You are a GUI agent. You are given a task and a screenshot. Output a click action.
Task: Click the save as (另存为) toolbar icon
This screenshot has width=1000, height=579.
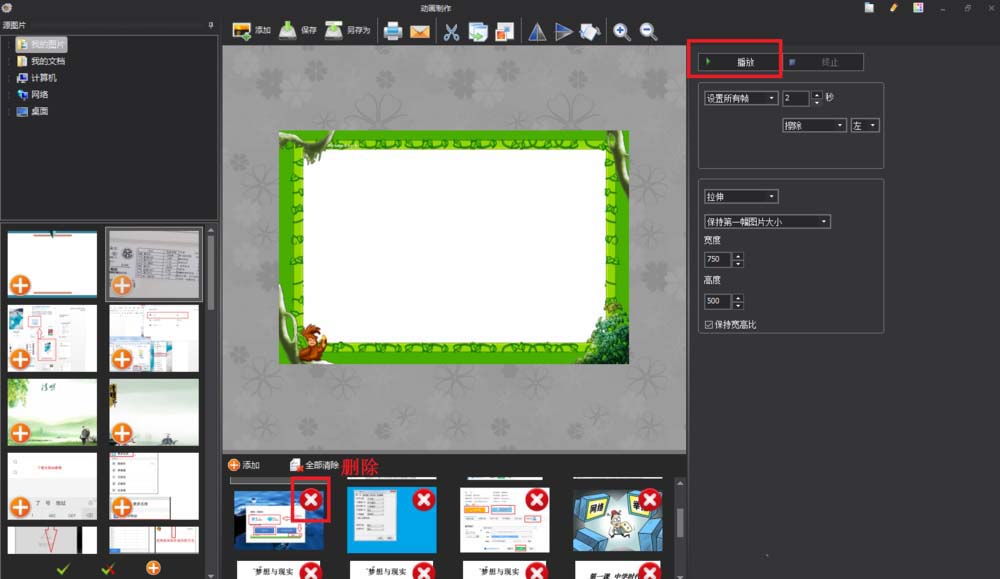point(334,31)
